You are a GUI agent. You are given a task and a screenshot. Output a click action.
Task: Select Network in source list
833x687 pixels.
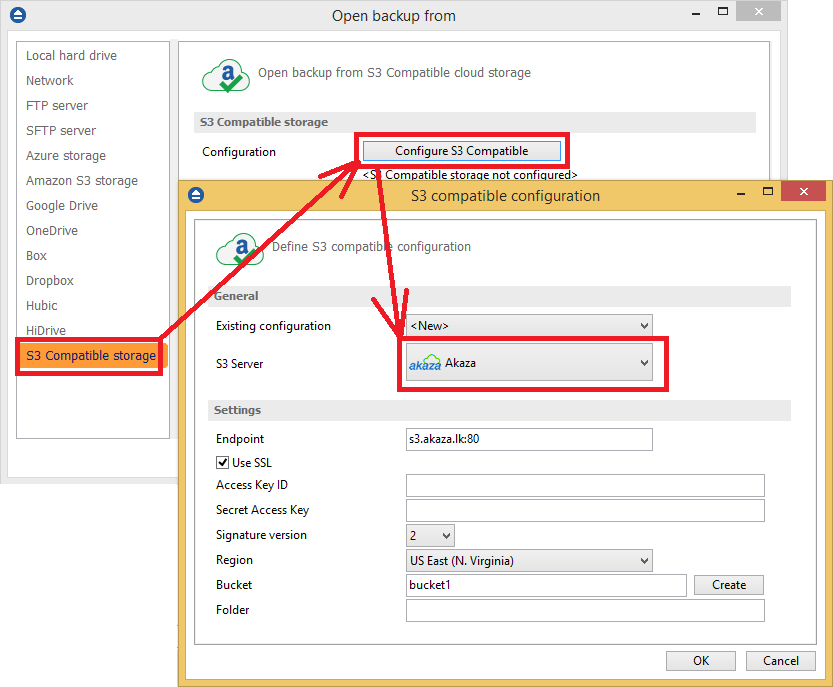[50, 81]
